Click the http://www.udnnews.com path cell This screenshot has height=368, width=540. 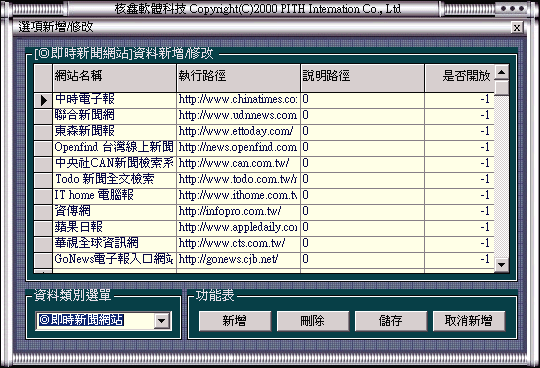(238, 116)
